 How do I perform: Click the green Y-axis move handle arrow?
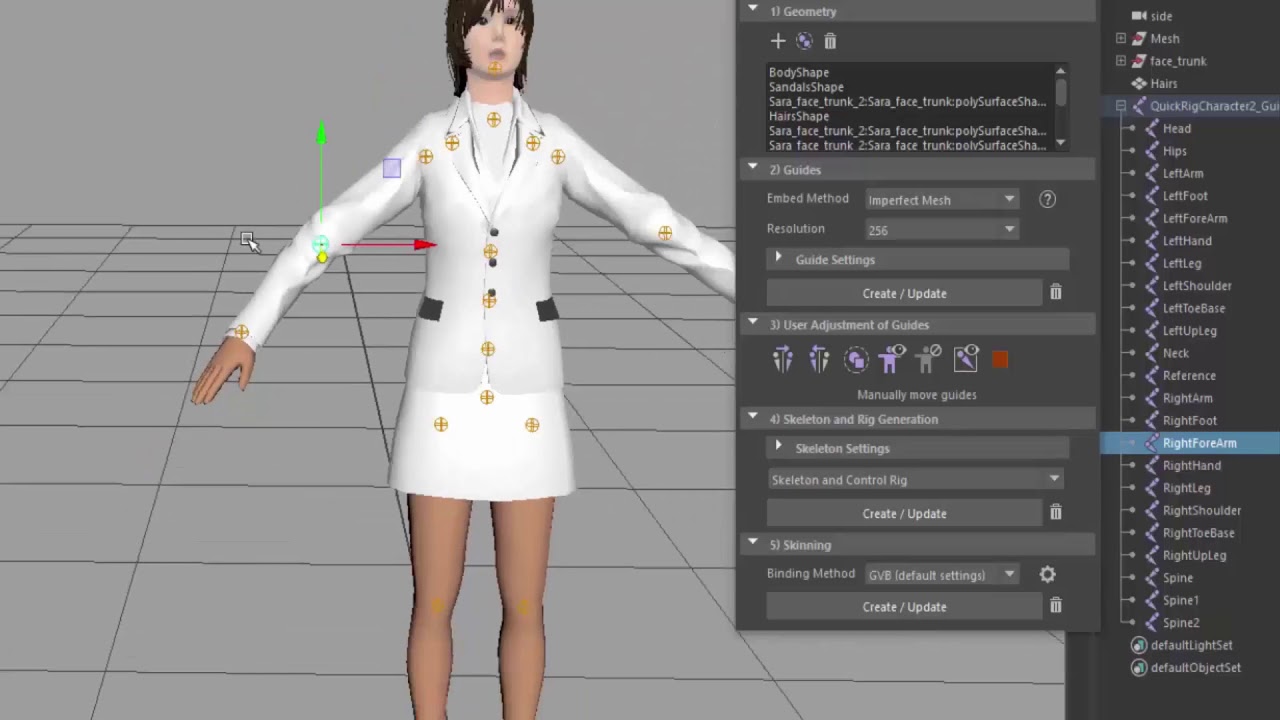coord(320,134)
